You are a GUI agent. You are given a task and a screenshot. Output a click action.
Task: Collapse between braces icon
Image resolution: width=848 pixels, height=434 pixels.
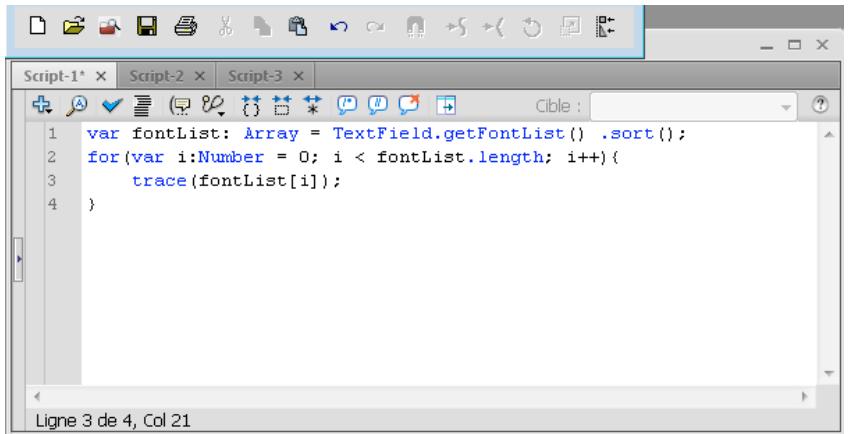[x=251, y=106]
